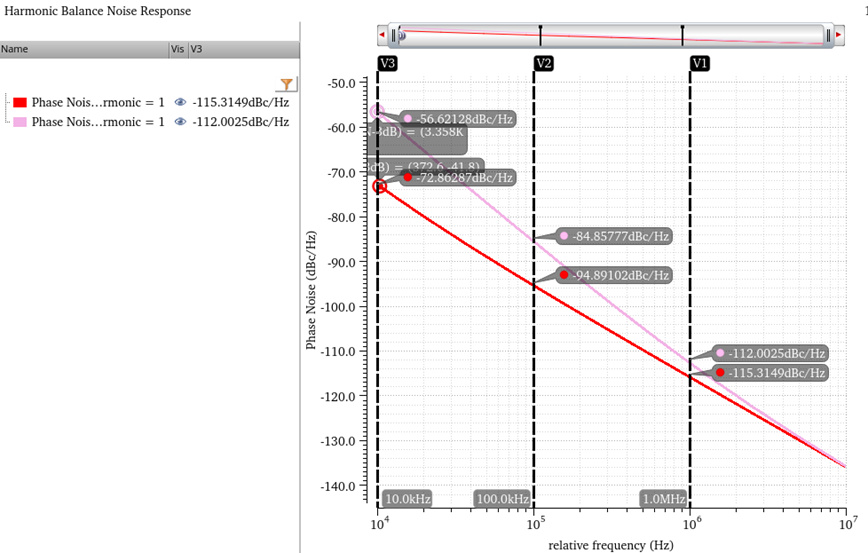Toggle visibility of the red Phase Noise trace
Viewport: 868px width, 553px height.
pos(180,102)
